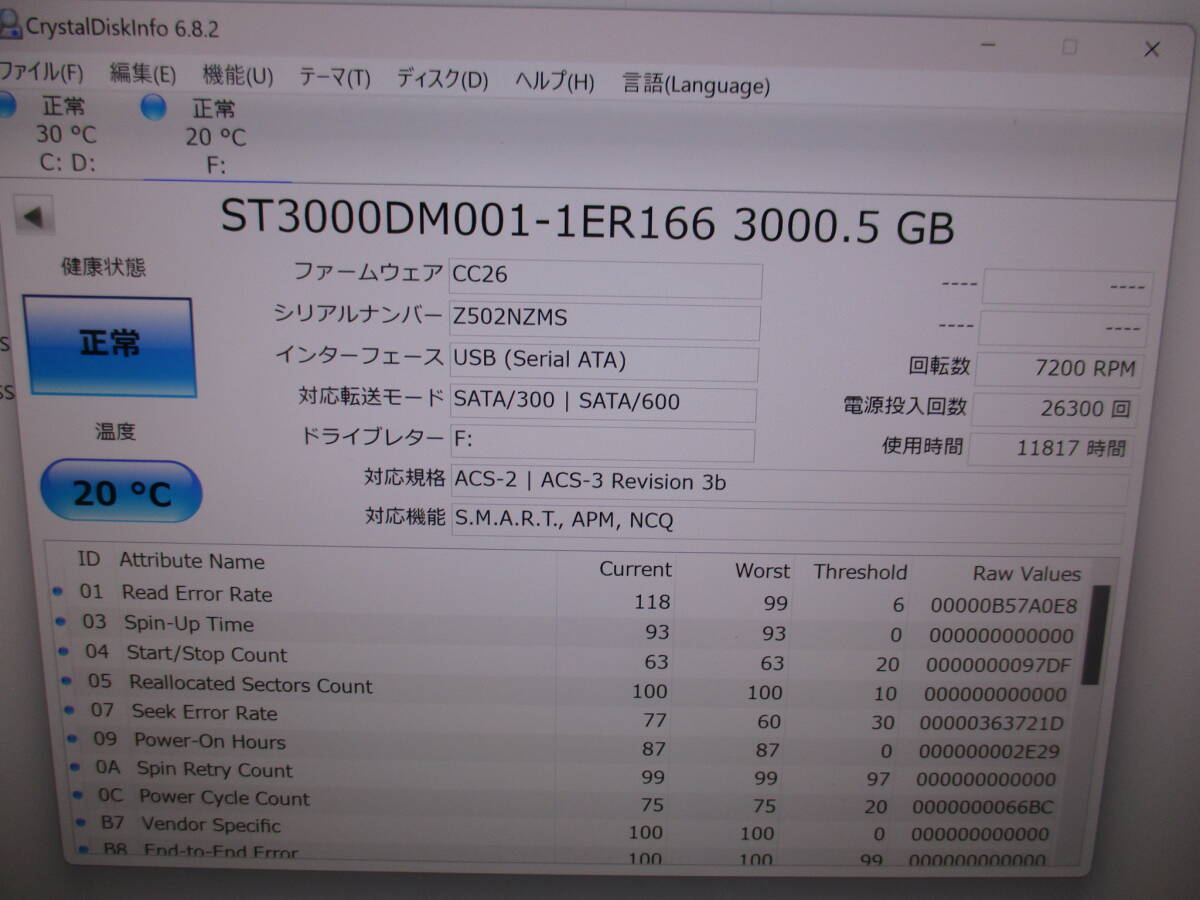Image resolution: width=1200 pixels, height=900 pixels.
Task: Click the Raw Values column header
Action: [1027, 574]
